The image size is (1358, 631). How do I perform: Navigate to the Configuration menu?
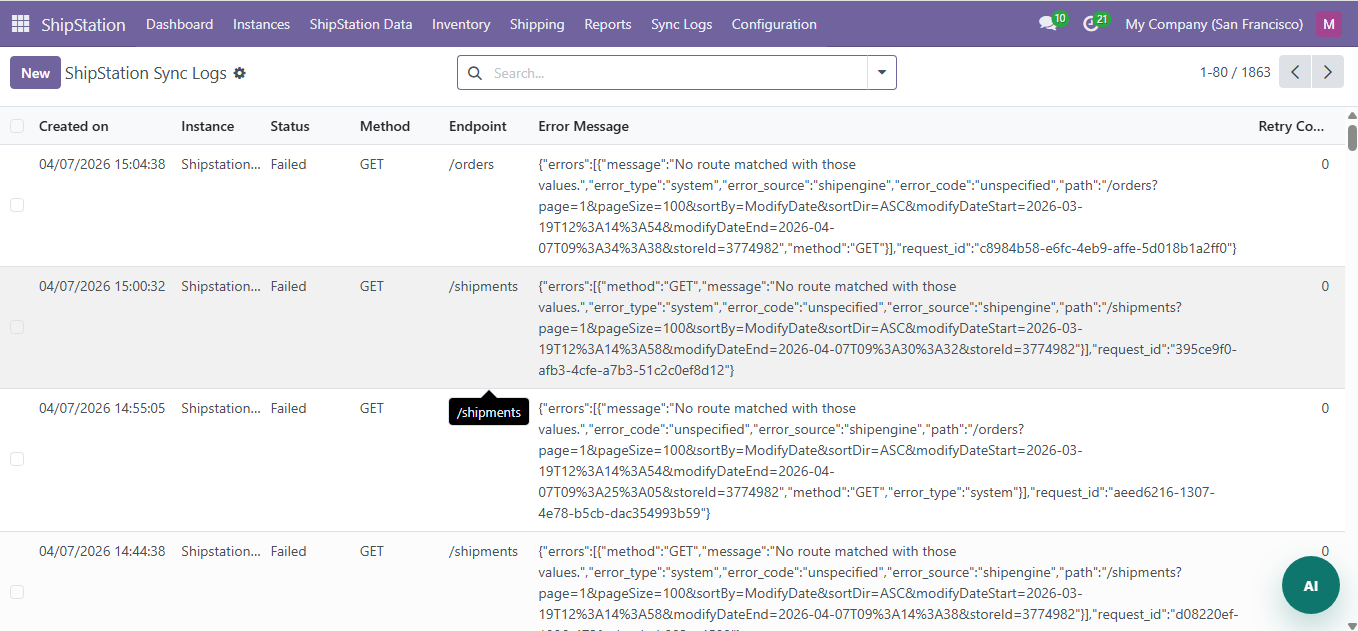pos(773,24)
